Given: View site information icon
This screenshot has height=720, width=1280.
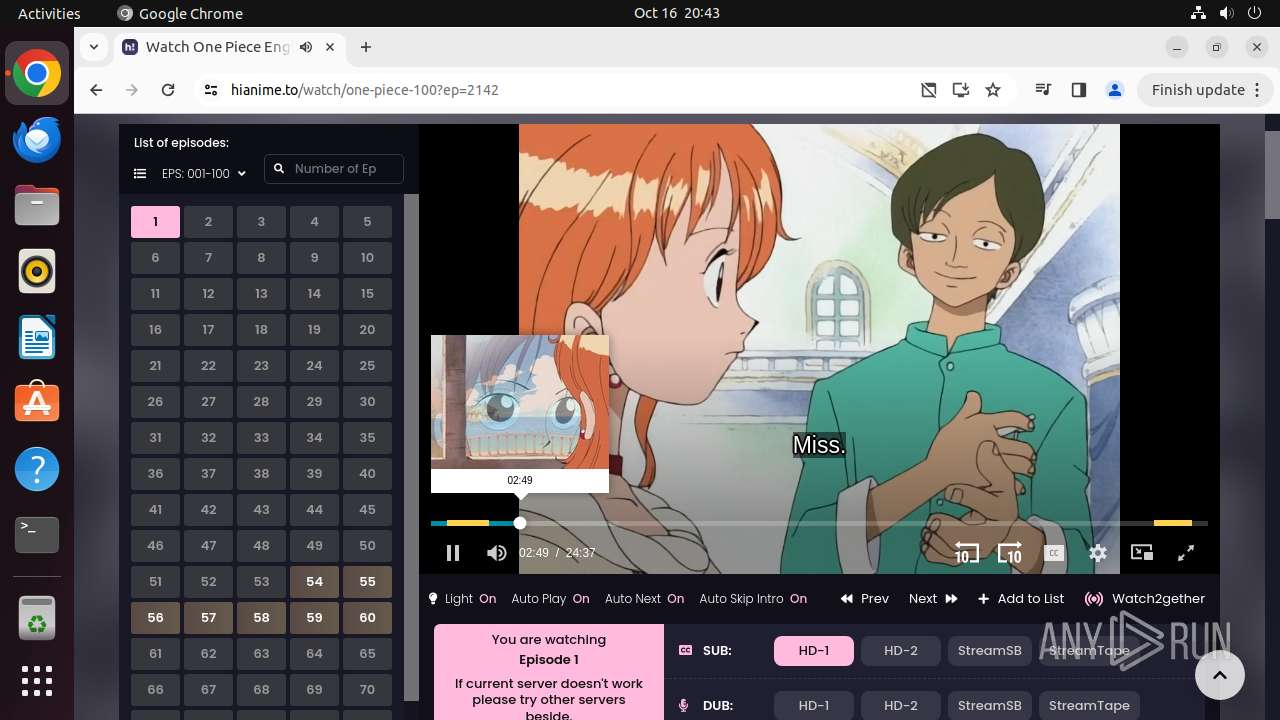Looking at the screenshot, I should point(210,90).
